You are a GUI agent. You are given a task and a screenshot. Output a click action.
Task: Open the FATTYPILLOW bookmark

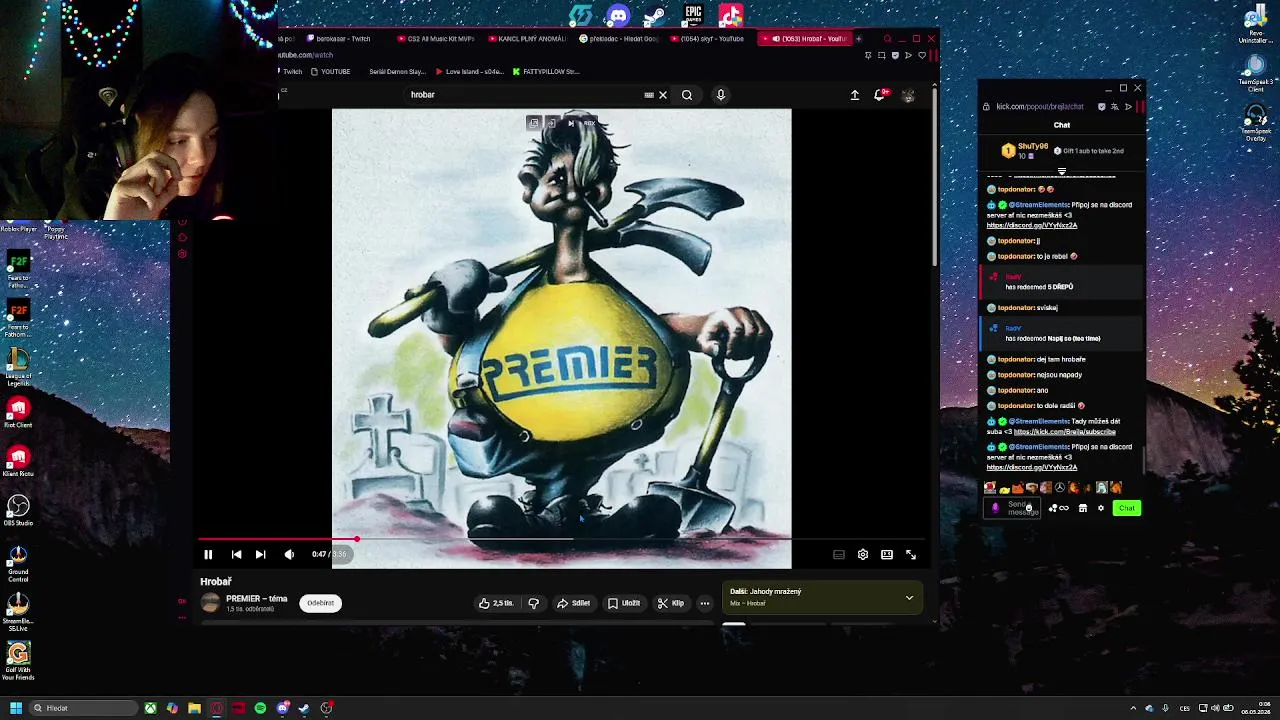tap(546, 72)
